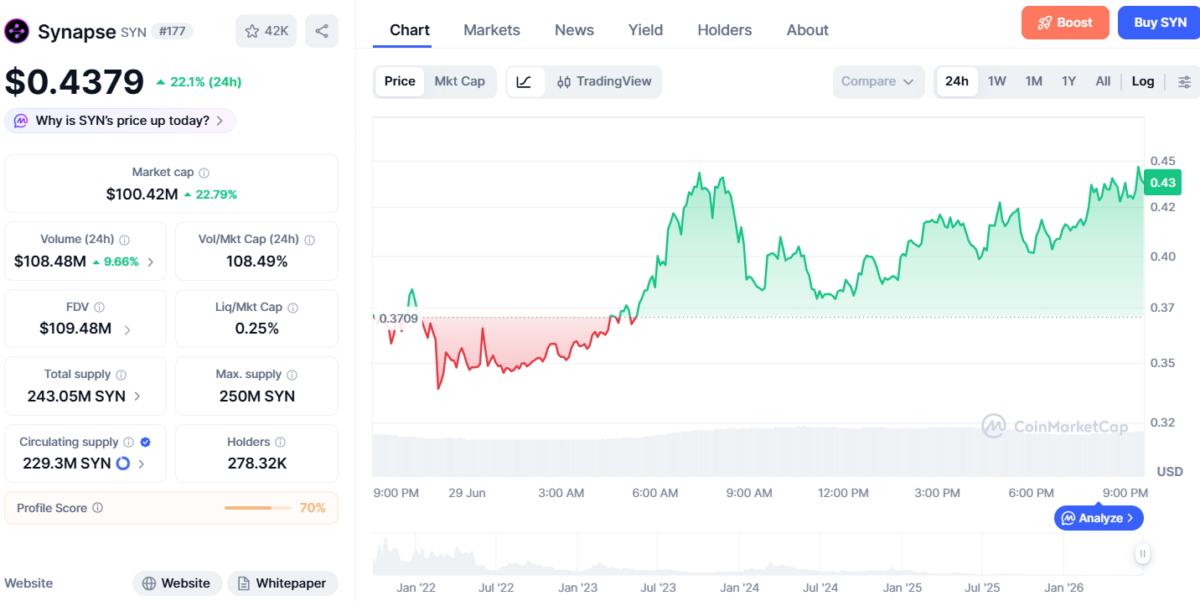Click the Analyze button
Image resolution: width=1200 pixels, height=601 pixels.
click(1098, 518)
